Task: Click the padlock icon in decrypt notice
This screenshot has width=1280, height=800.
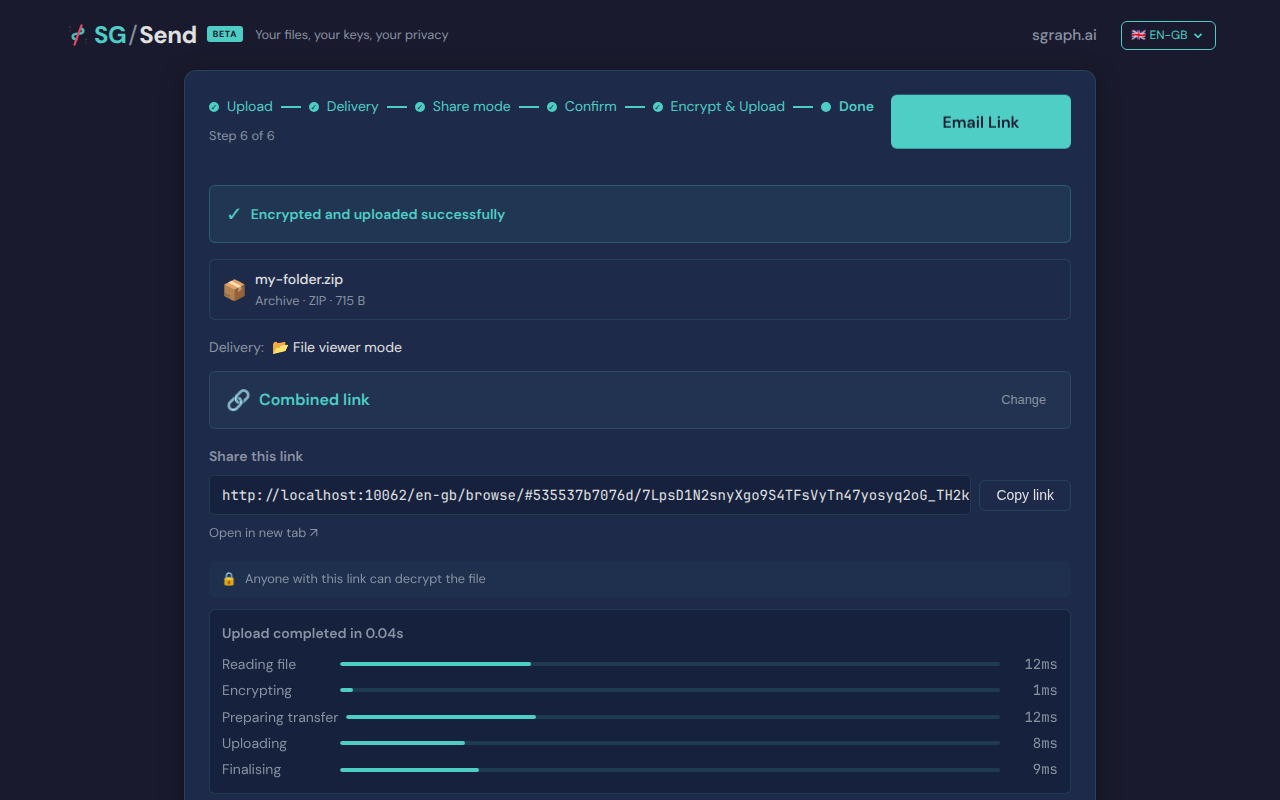Action: click(229, 579)
